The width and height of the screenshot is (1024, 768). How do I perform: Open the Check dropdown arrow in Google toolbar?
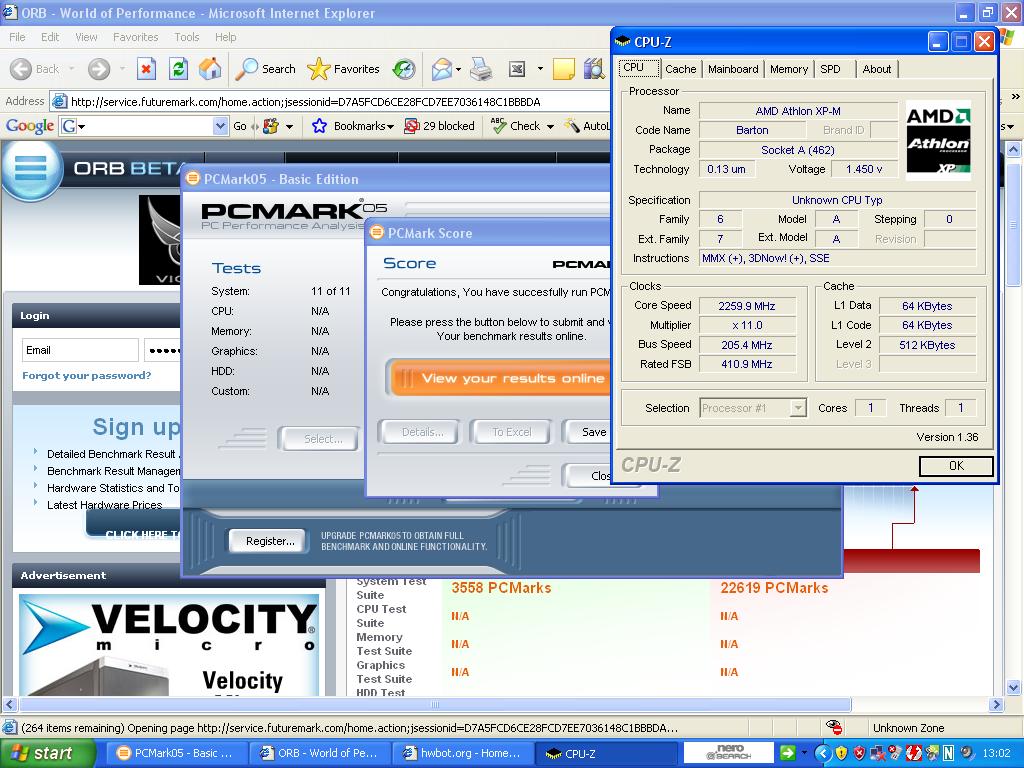(550, 127)
